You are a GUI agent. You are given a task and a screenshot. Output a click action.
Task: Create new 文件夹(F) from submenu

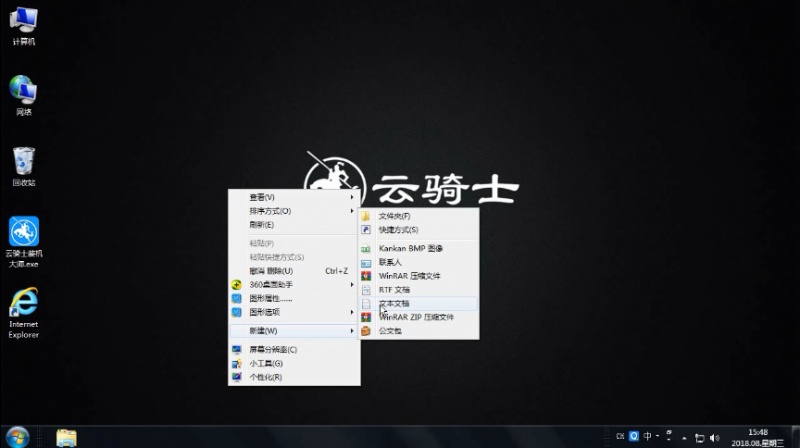[419, 216]
